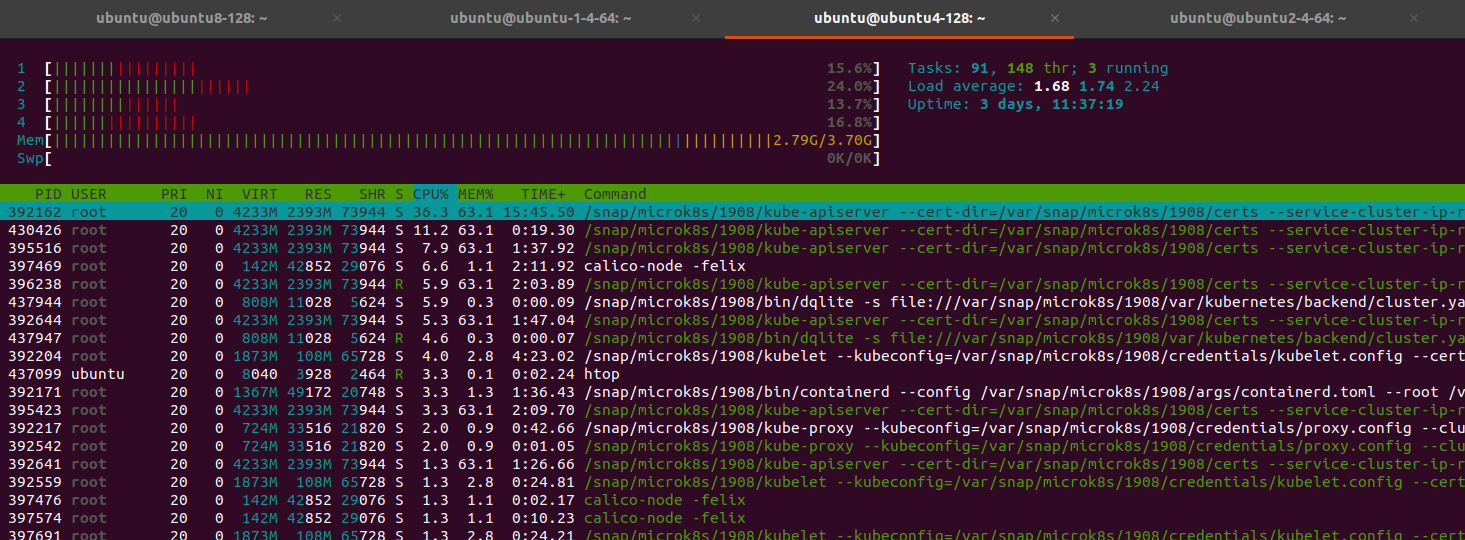Screen dimensions: 1465x540
Task: Click the CPU 2 usage meter at 24.0%
Action: pos(448,86)
